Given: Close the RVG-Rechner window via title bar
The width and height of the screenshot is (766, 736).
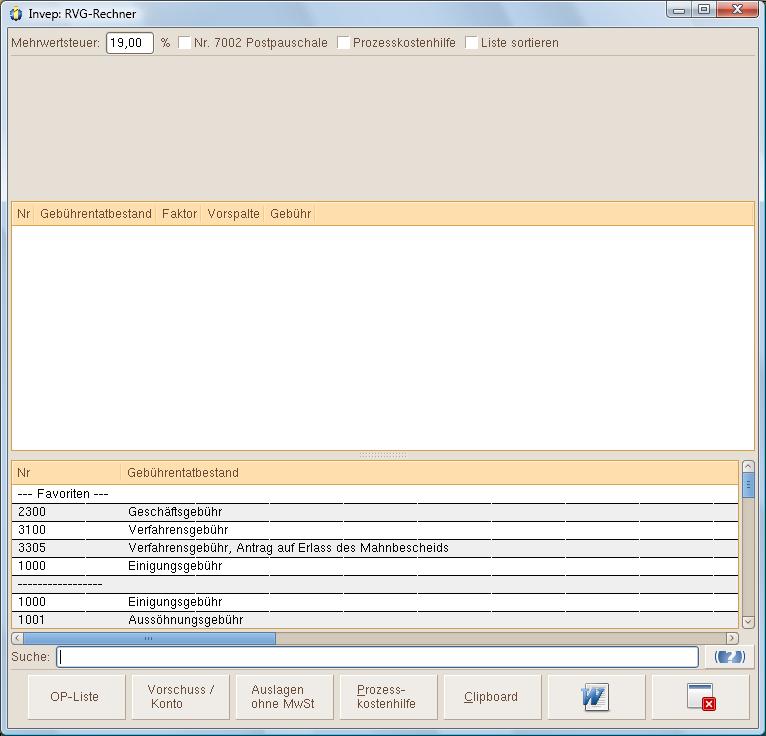Looking at the screenshot, I should point(737,9).
